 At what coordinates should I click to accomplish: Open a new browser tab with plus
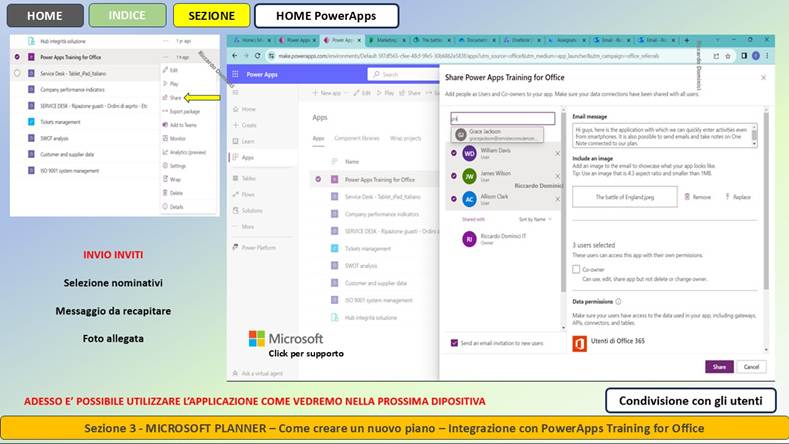[x=686, y=40]
